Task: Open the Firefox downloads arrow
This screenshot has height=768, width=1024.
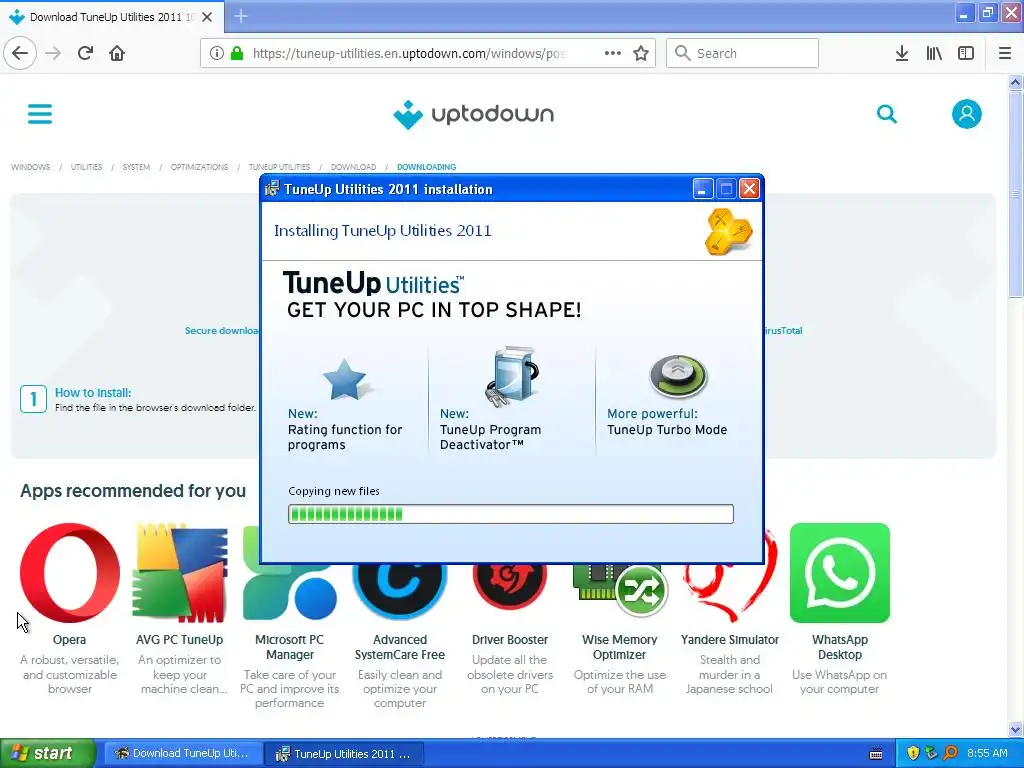Action: 902,53
